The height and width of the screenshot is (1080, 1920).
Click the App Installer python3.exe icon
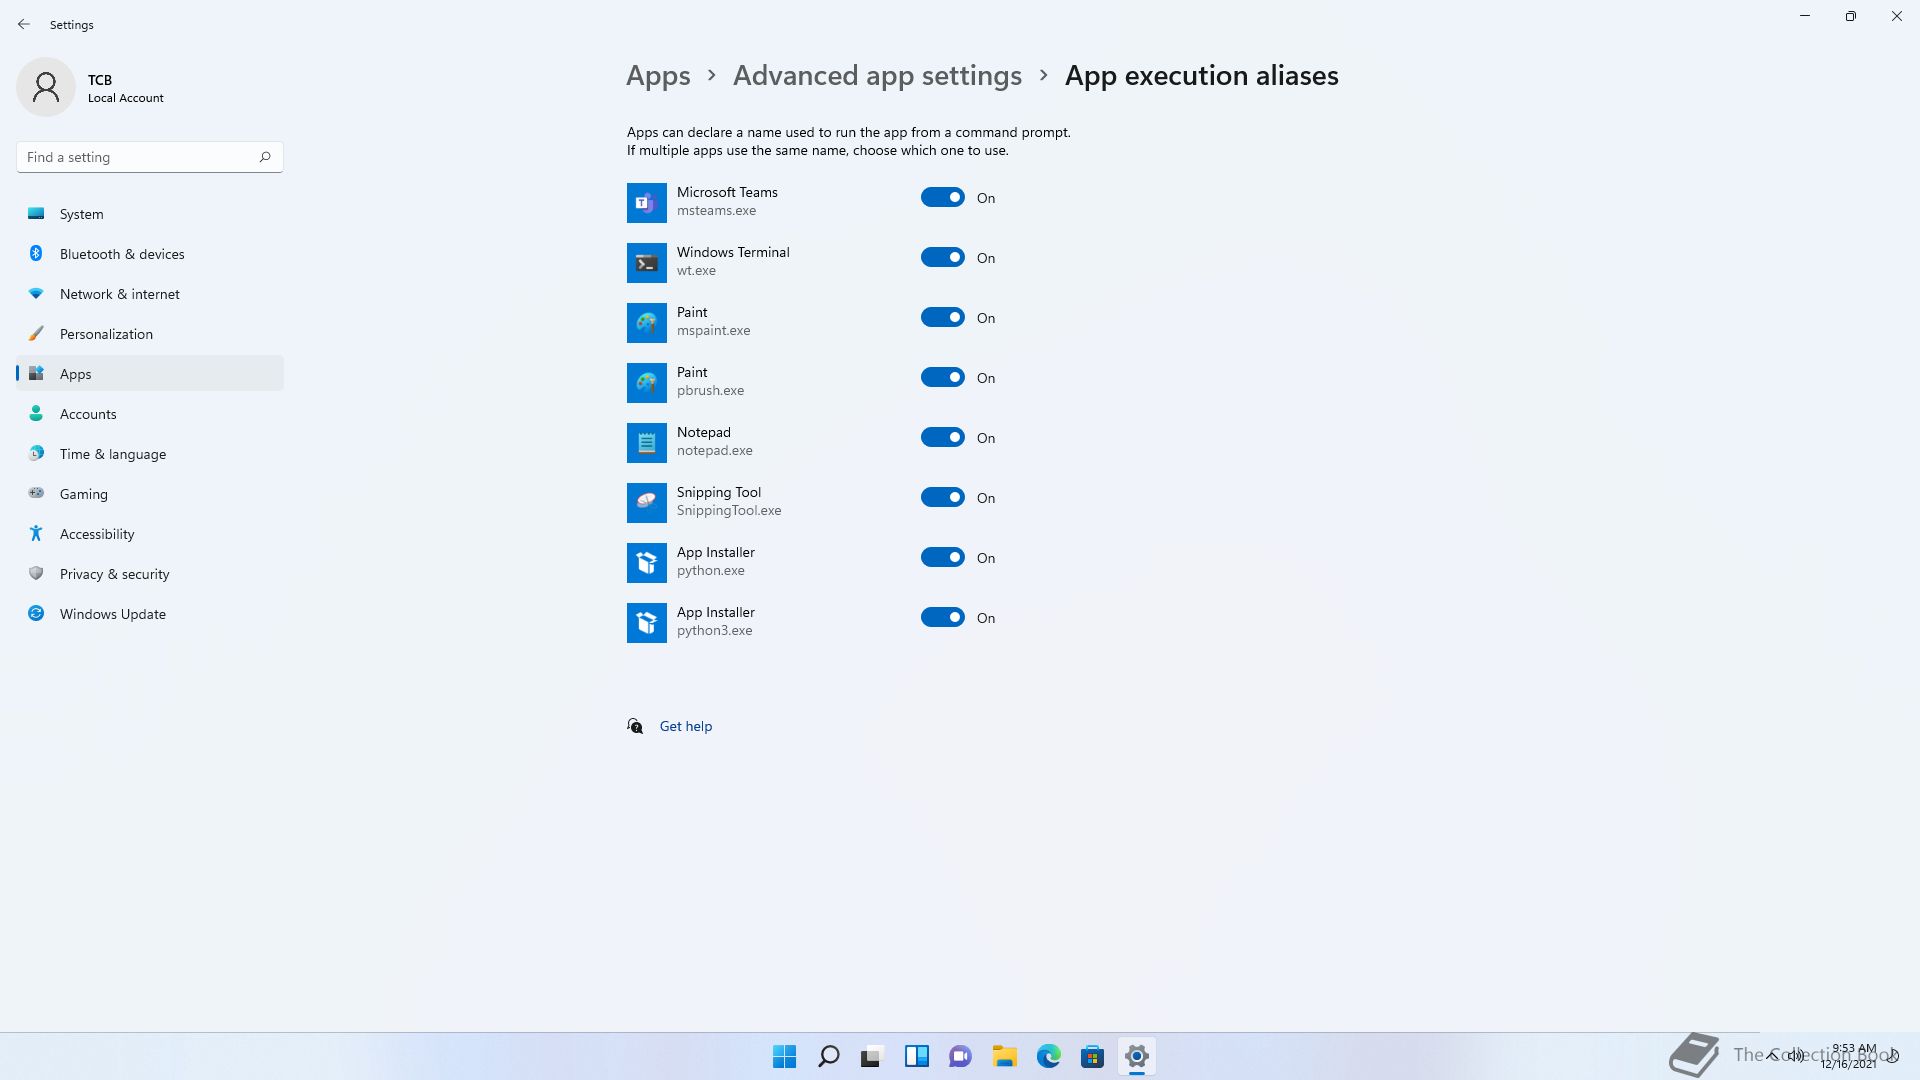point(646,623)
